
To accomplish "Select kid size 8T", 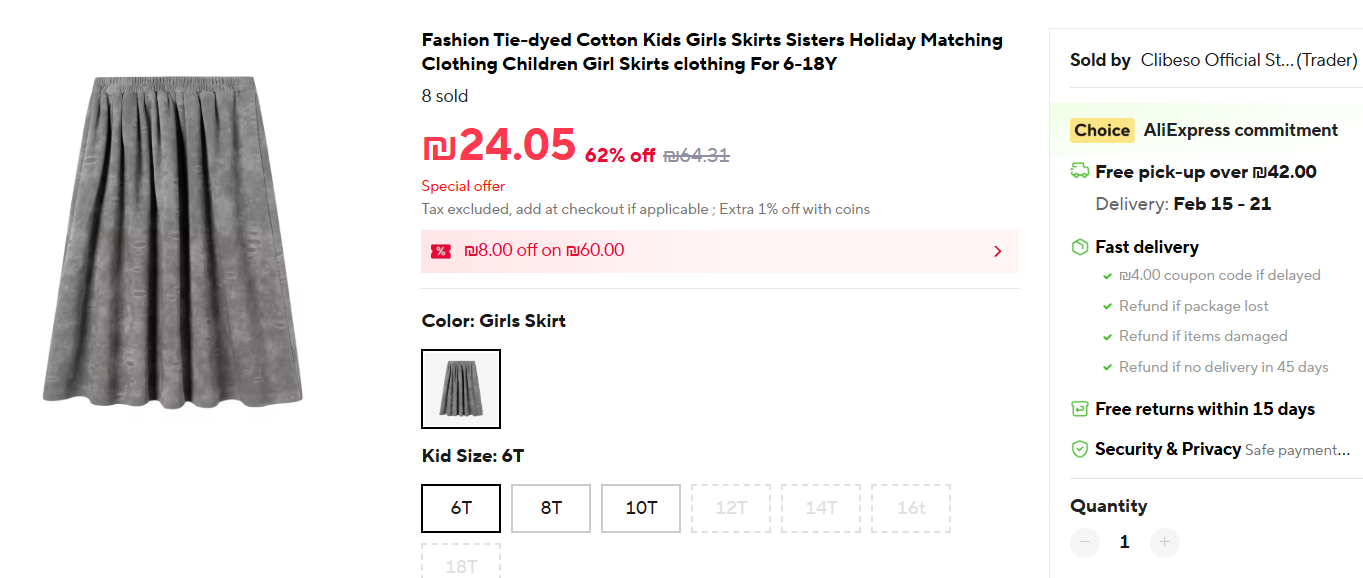I will (551, 508).
